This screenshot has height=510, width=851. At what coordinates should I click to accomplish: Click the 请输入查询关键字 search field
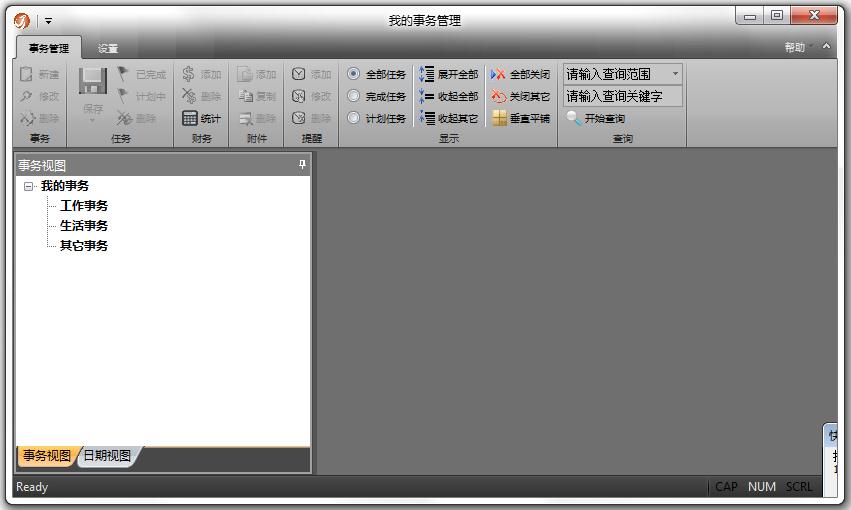coord(623,96)
